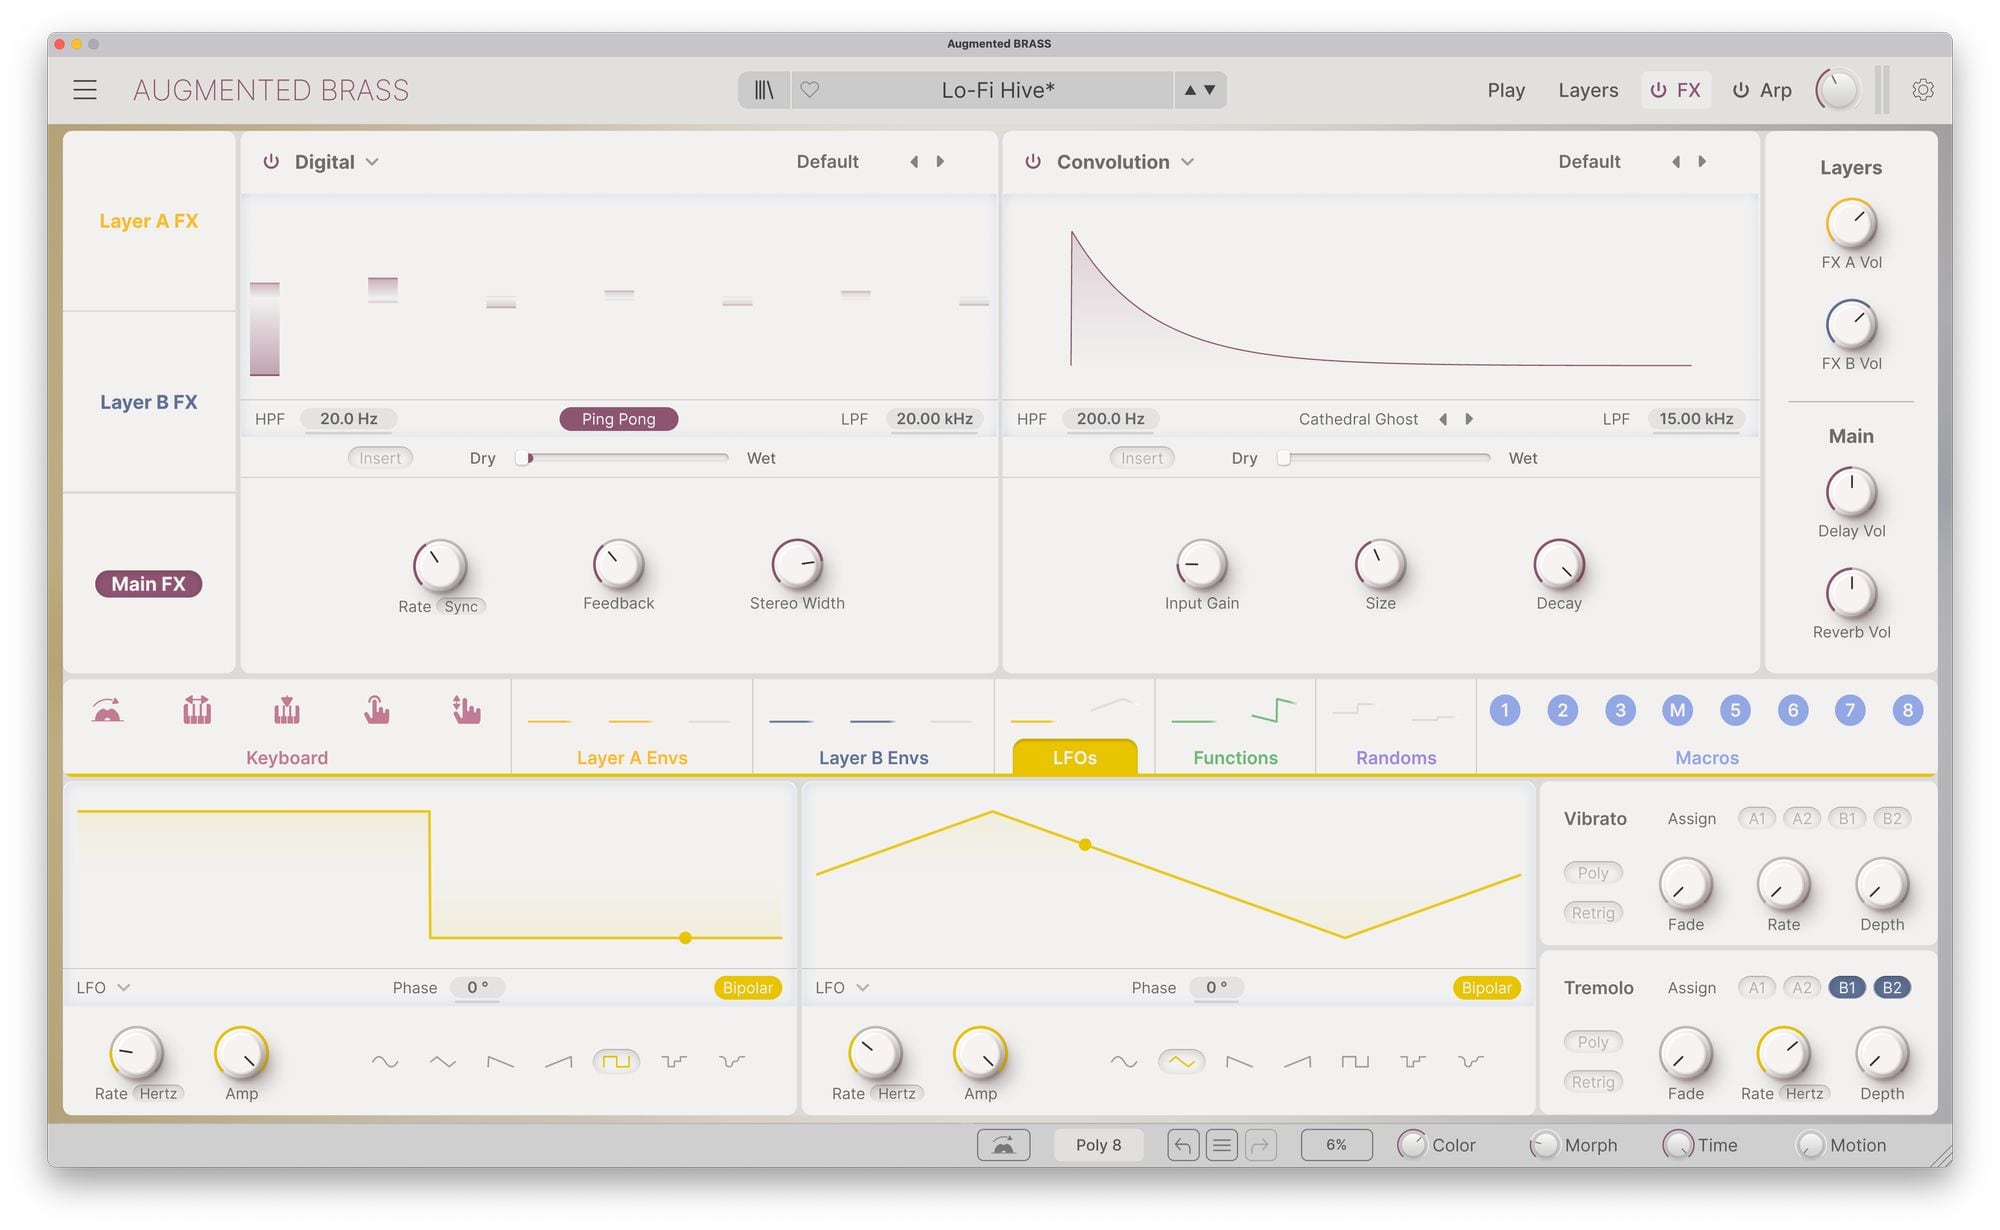Open the Layer A FX tab
2000x1230 pixels.
coord(149,221)
